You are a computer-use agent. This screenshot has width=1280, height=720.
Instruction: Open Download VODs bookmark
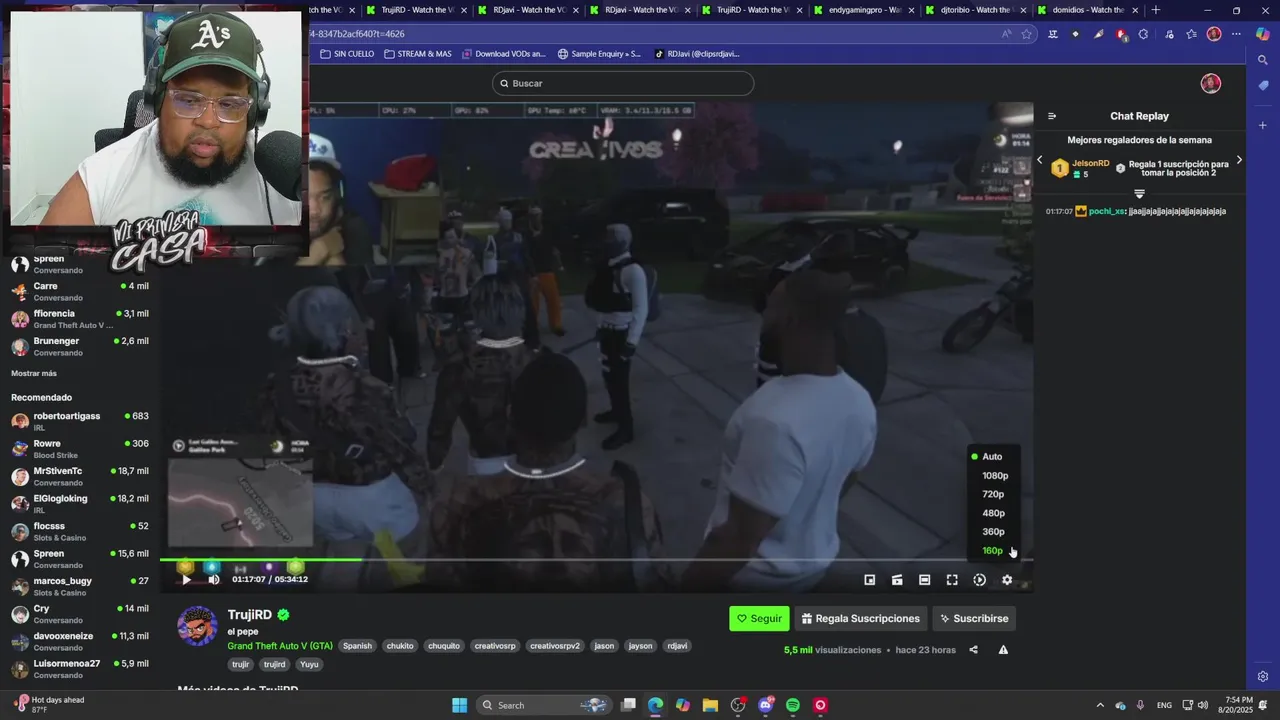tap(504, 54)
